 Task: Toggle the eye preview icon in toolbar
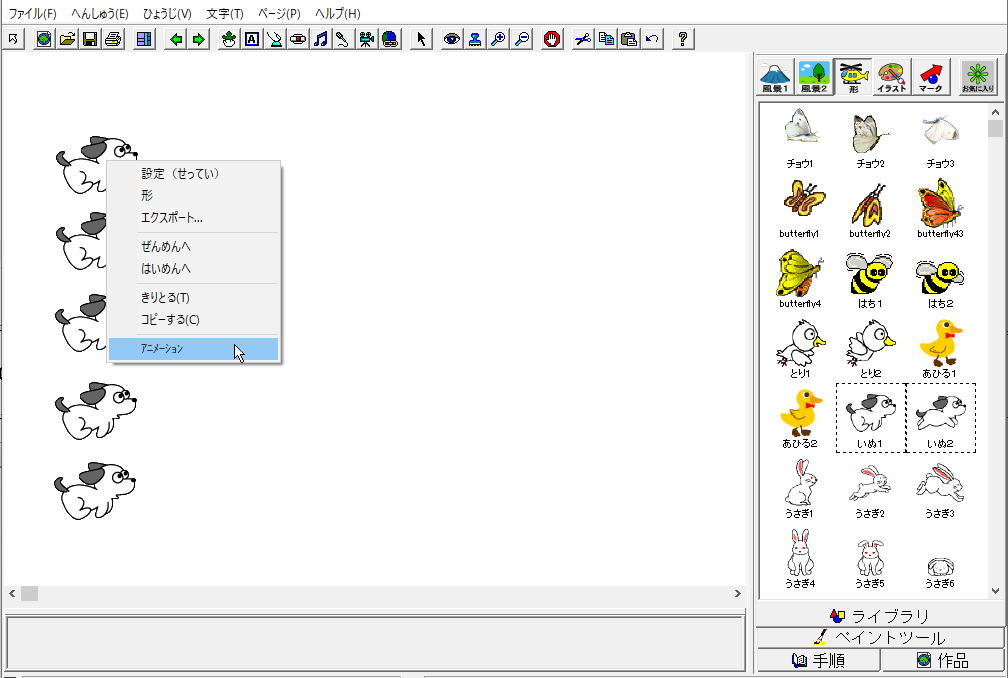[452, 39]
